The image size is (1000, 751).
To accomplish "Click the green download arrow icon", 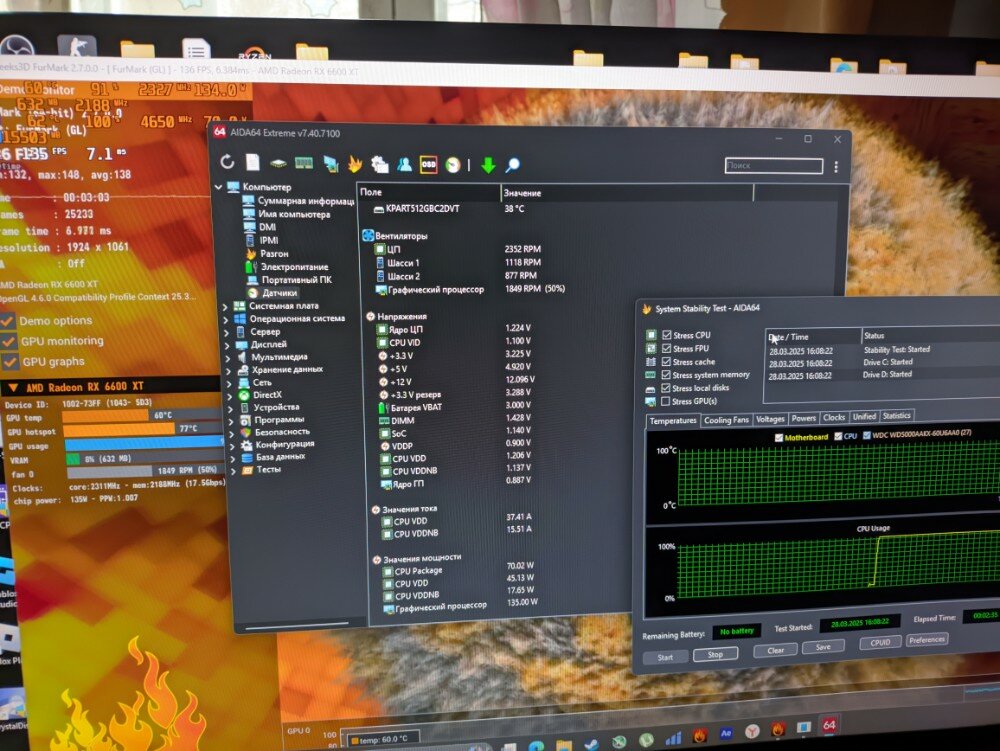I will point(488,165).
